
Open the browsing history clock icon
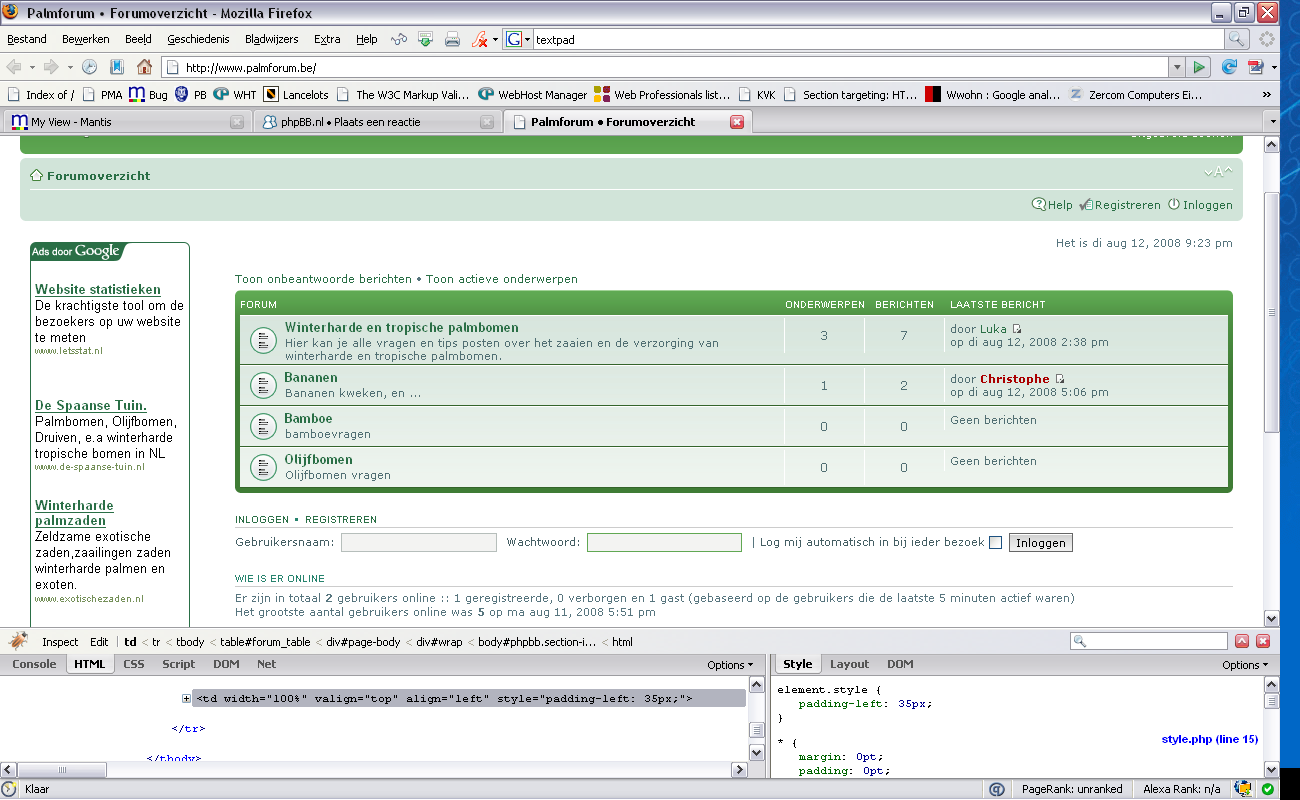point(89,67)
